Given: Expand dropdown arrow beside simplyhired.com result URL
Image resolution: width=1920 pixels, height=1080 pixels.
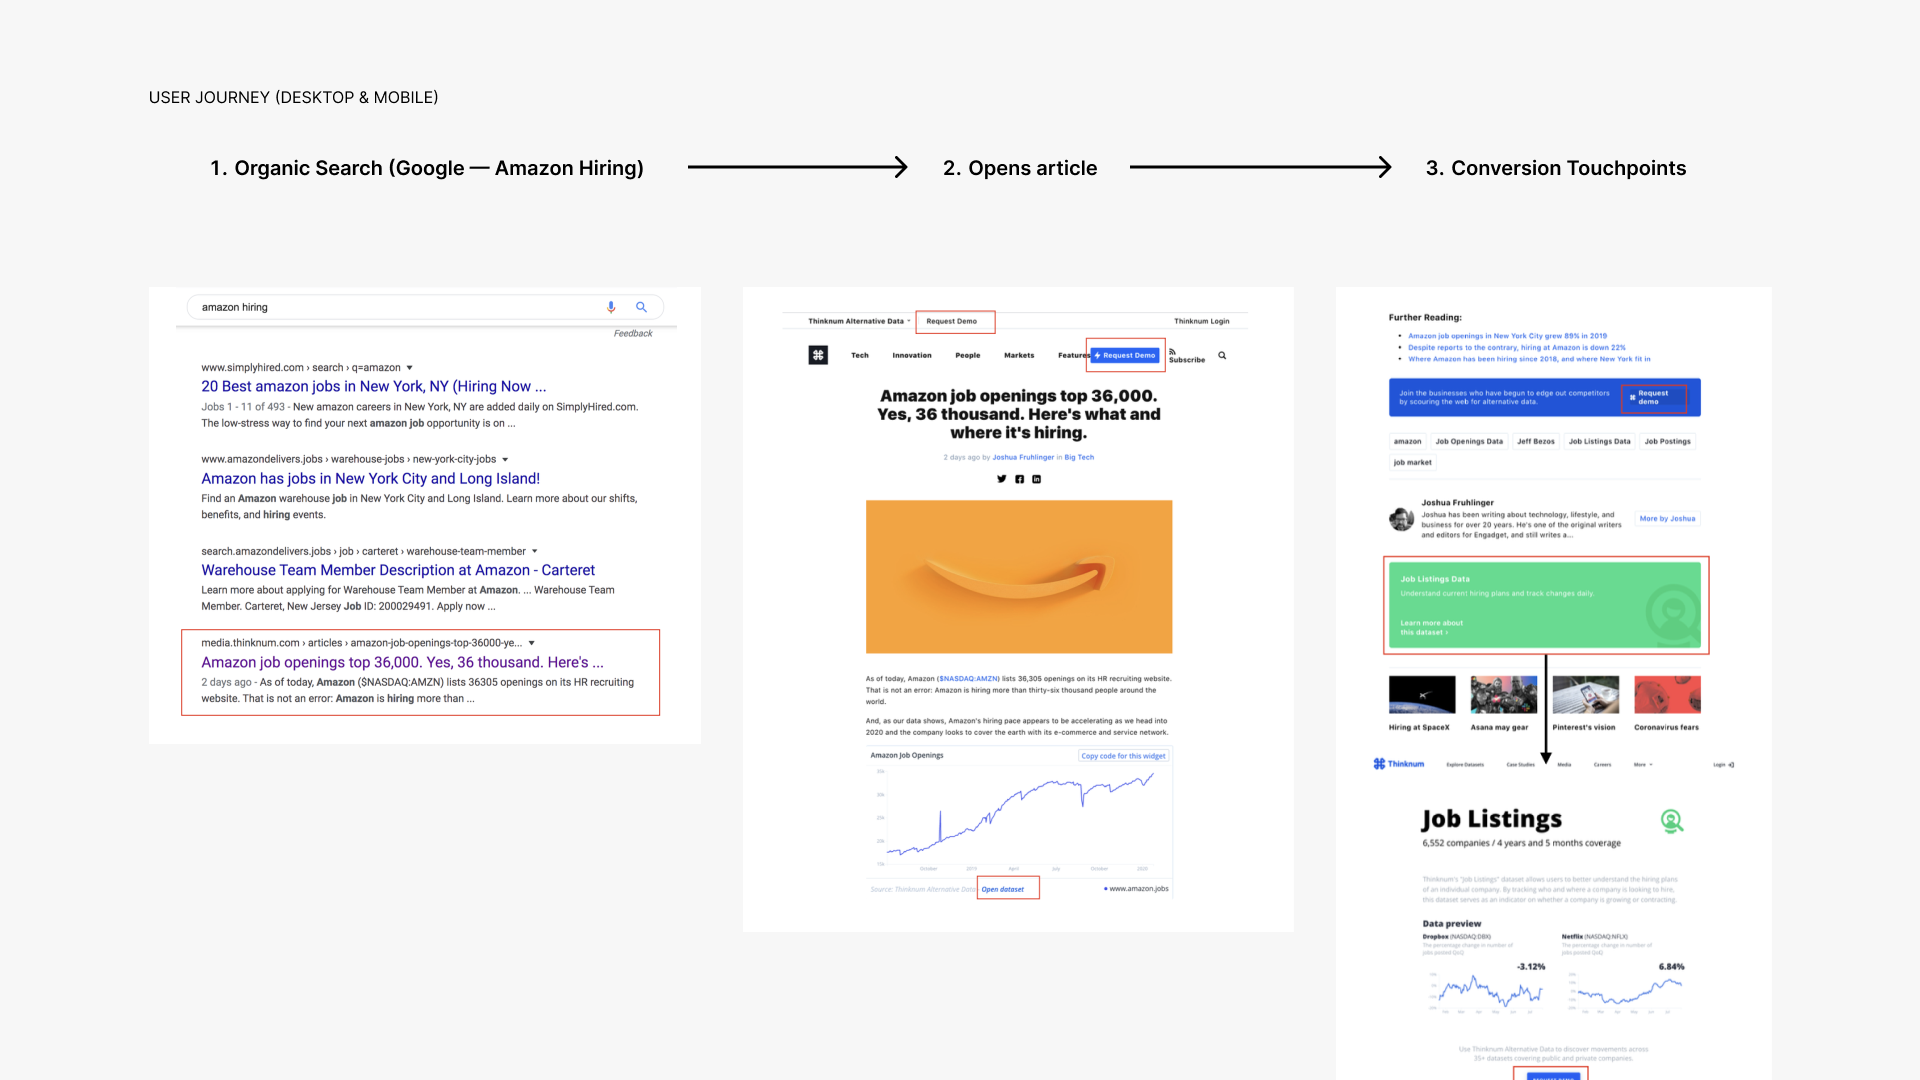Looking at the screenshot, I should pos(409,368).
